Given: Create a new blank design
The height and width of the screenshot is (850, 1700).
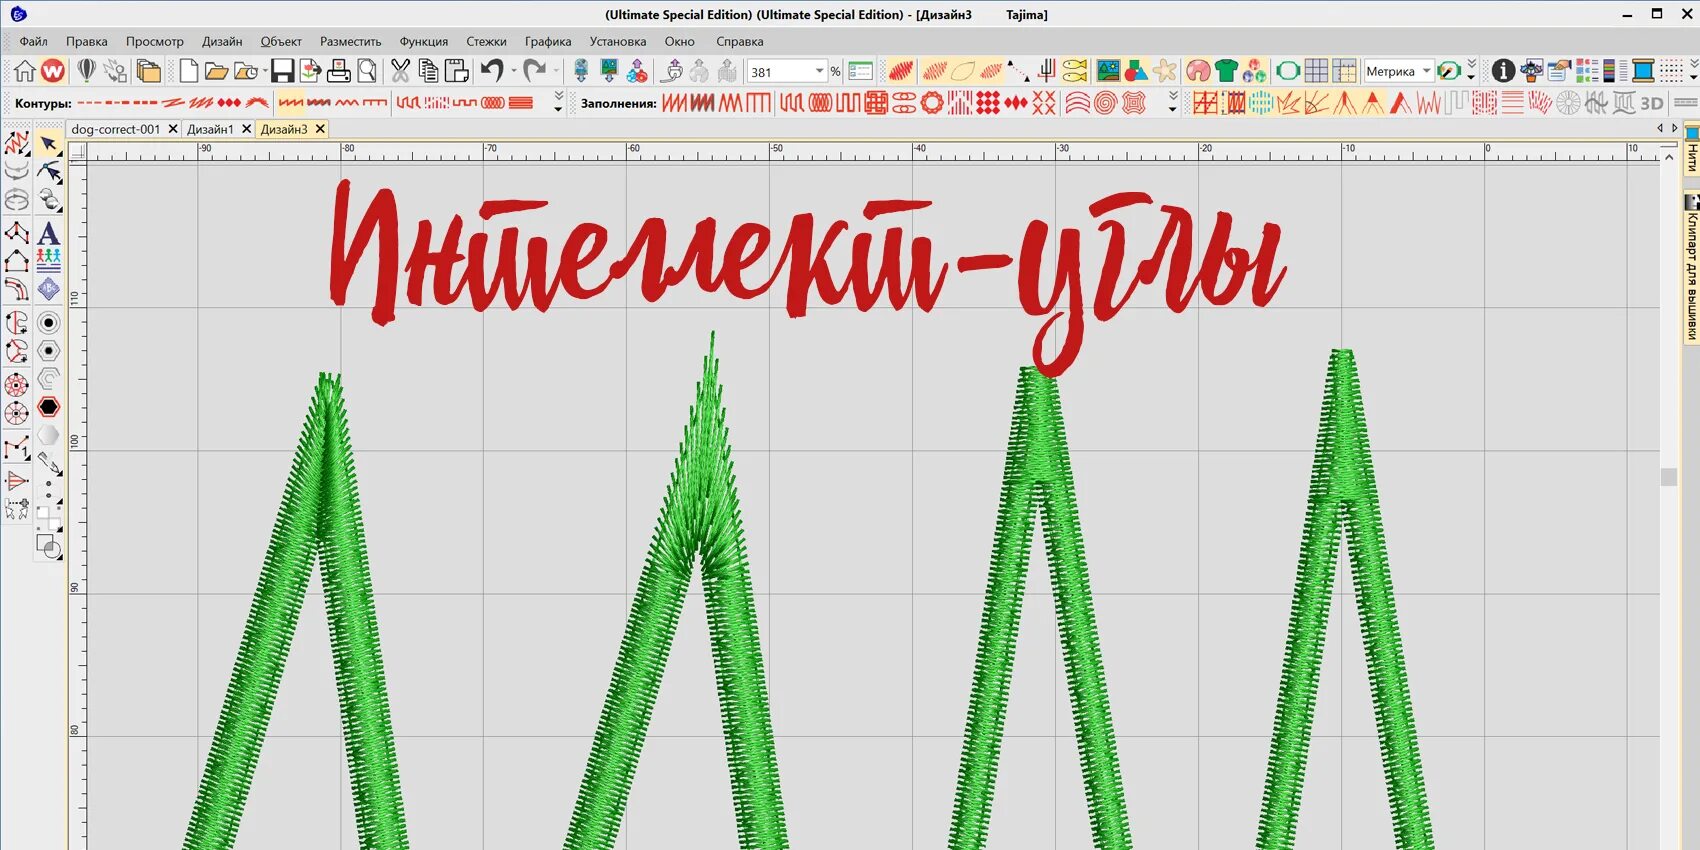Looking at the screenshot, I should click(188, 71).
